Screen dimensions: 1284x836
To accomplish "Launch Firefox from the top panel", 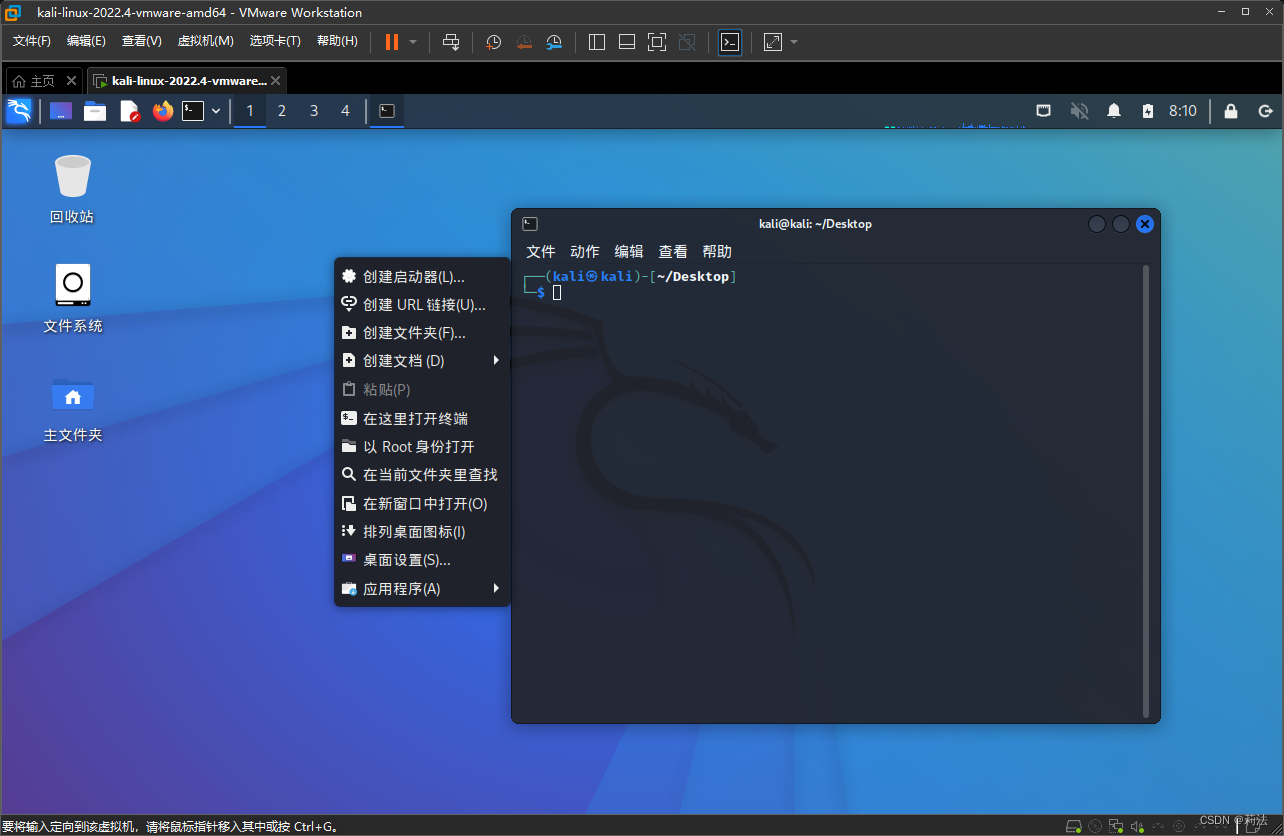I will [164, 111].
